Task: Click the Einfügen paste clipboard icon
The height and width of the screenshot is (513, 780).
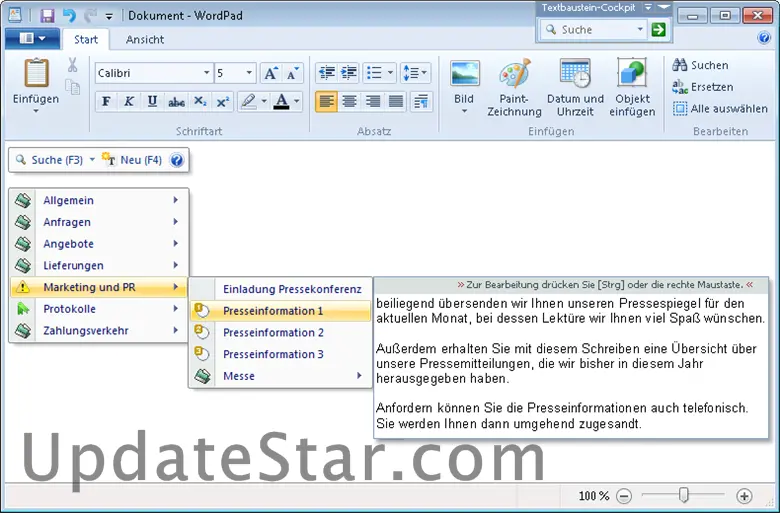Action: (x=36, y=74)
